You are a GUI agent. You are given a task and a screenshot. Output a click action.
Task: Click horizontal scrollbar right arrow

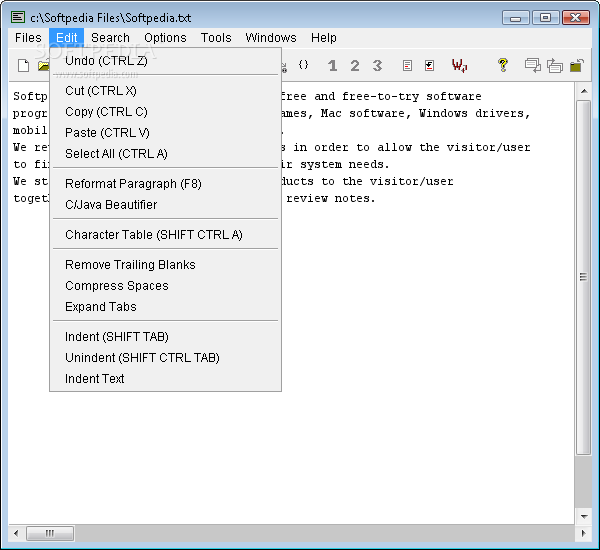[x=584, y=533]
